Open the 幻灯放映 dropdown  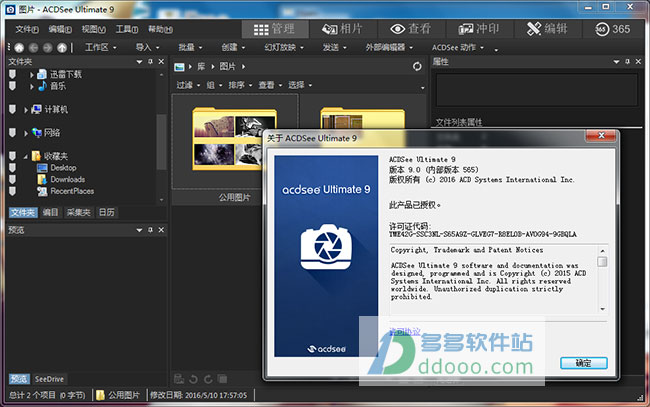pos(284,48)
